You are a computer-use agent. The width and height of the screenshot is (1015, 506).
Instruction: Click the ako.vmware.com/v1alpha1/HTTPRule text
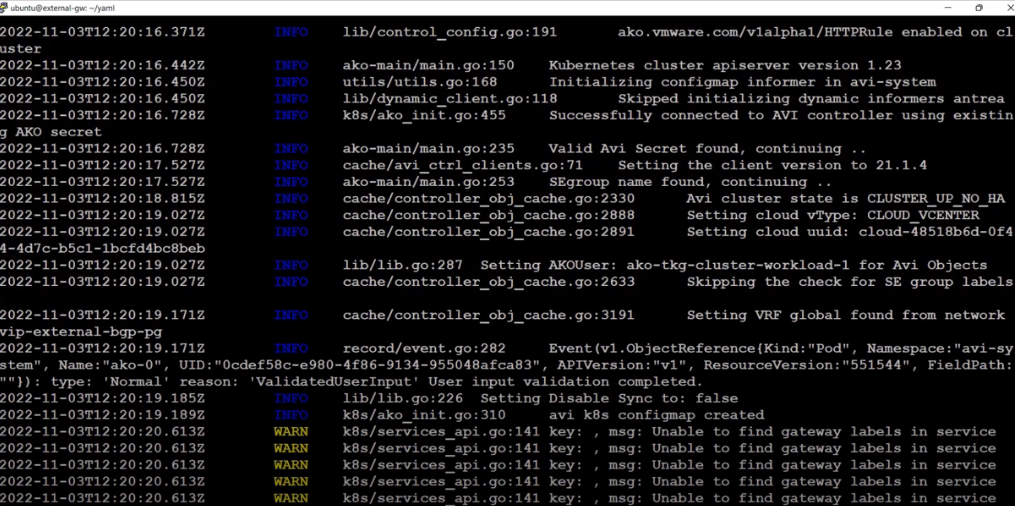click(756, 32)
